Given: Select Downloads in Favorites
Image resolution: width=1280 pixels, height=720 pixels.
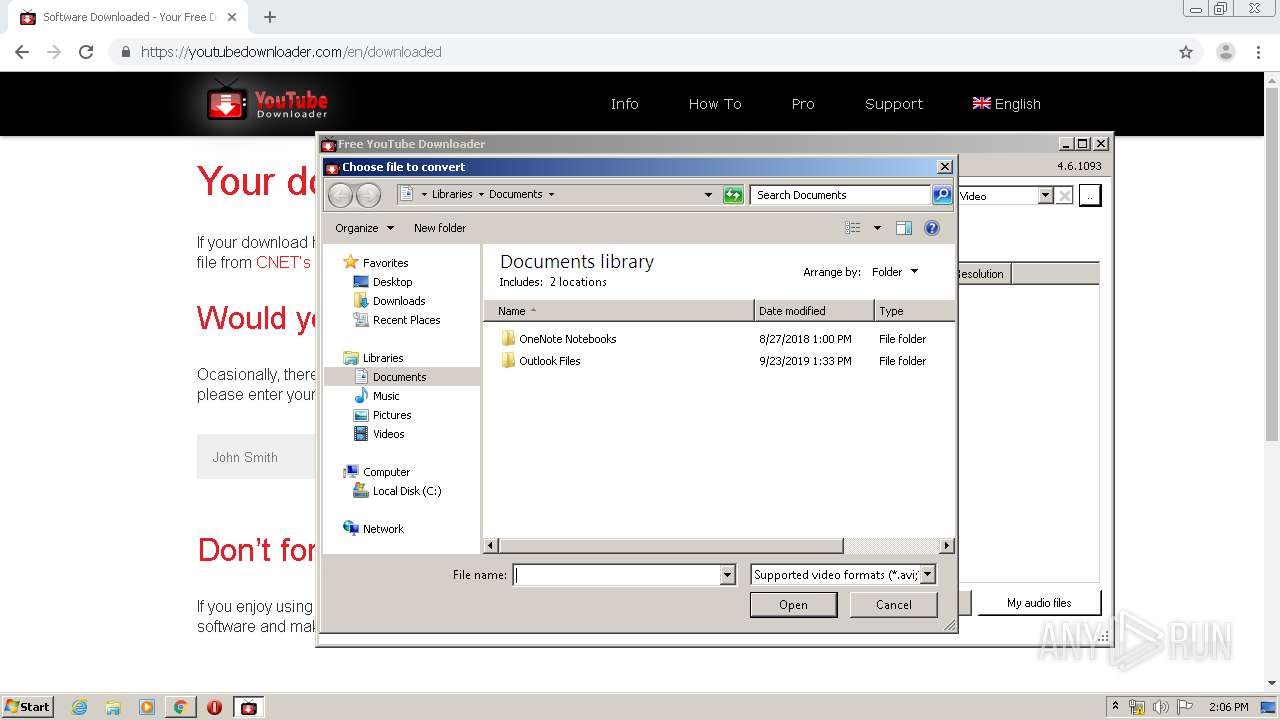Looking at the screenshot, I should pos(399,301).
